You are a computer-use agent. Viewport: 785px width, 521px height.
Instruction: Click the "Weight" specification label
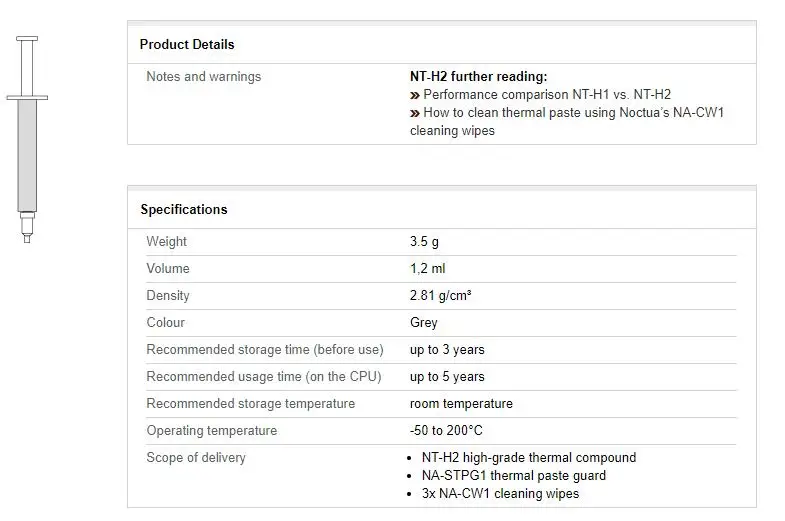167,241
